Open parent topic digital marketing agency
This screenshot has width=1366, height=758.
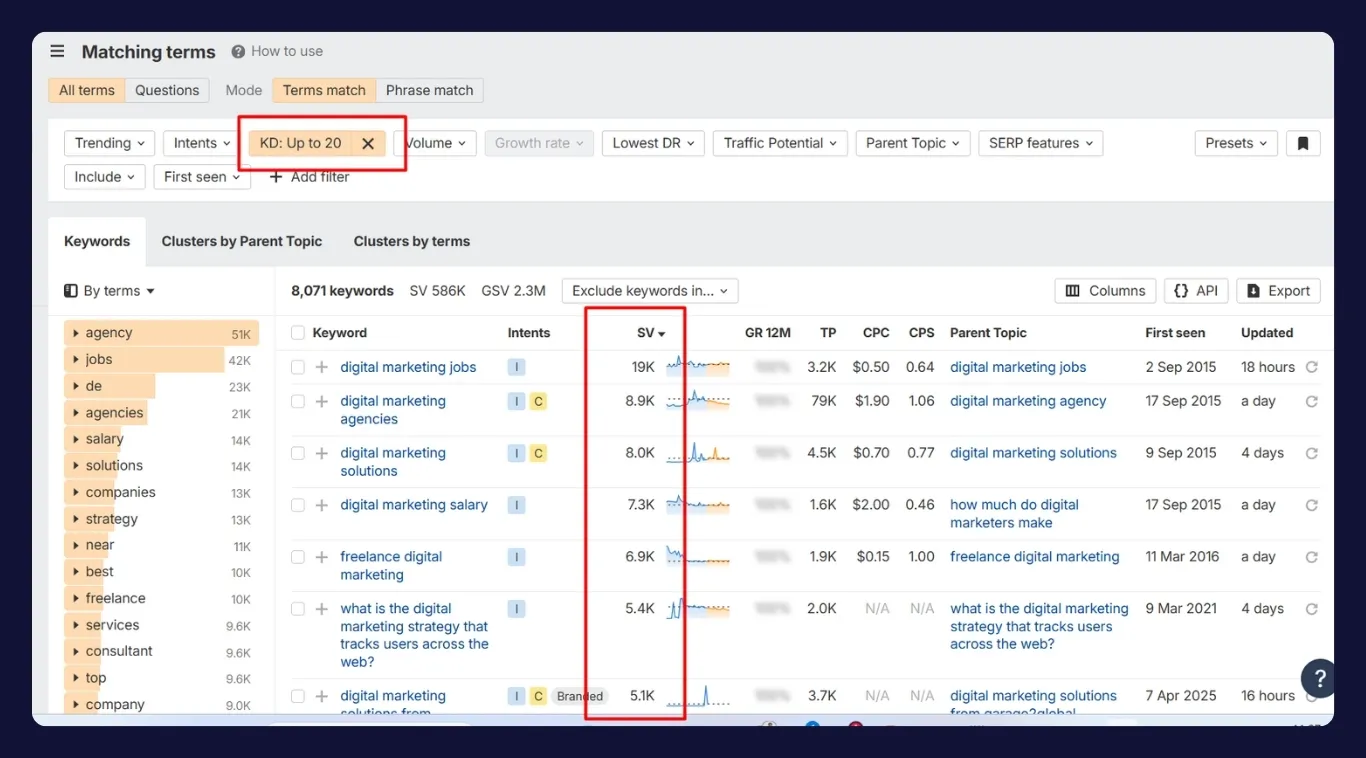1028,401
